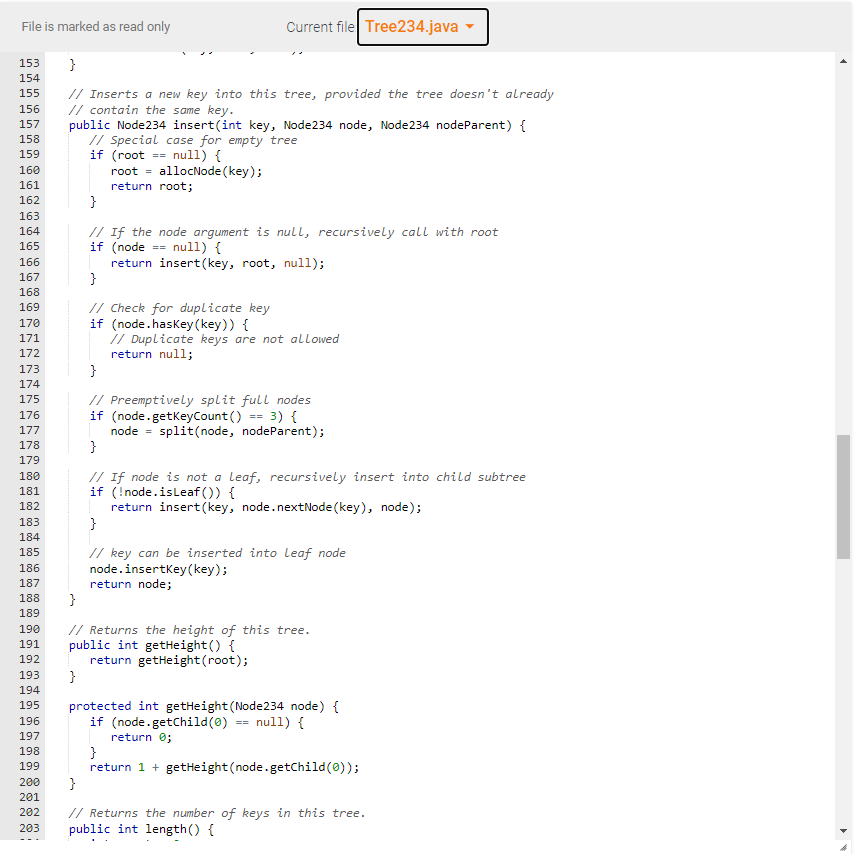The image size is (856, 855).
Task: Click the scrollbar down arrow at bottom right
Action: [x=843, y=831]
